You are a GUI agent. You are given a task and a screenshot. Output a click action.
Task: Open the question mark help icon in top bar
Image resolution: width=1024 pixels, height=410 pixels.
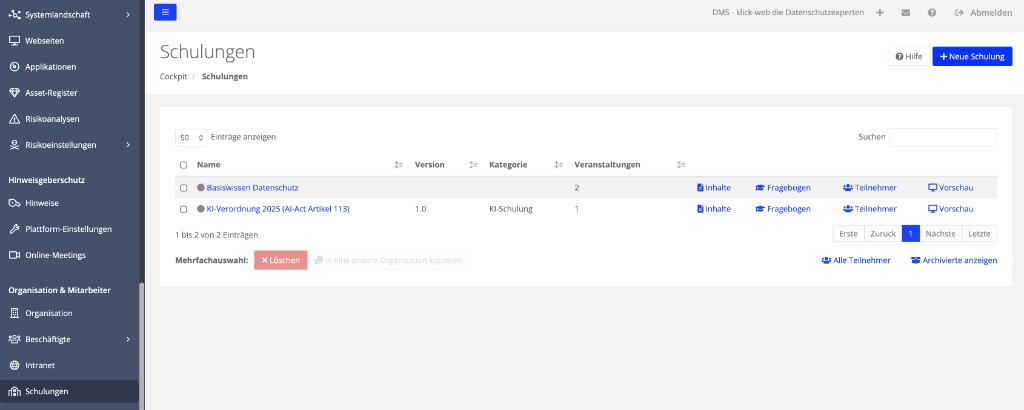(x=932, y=12)
